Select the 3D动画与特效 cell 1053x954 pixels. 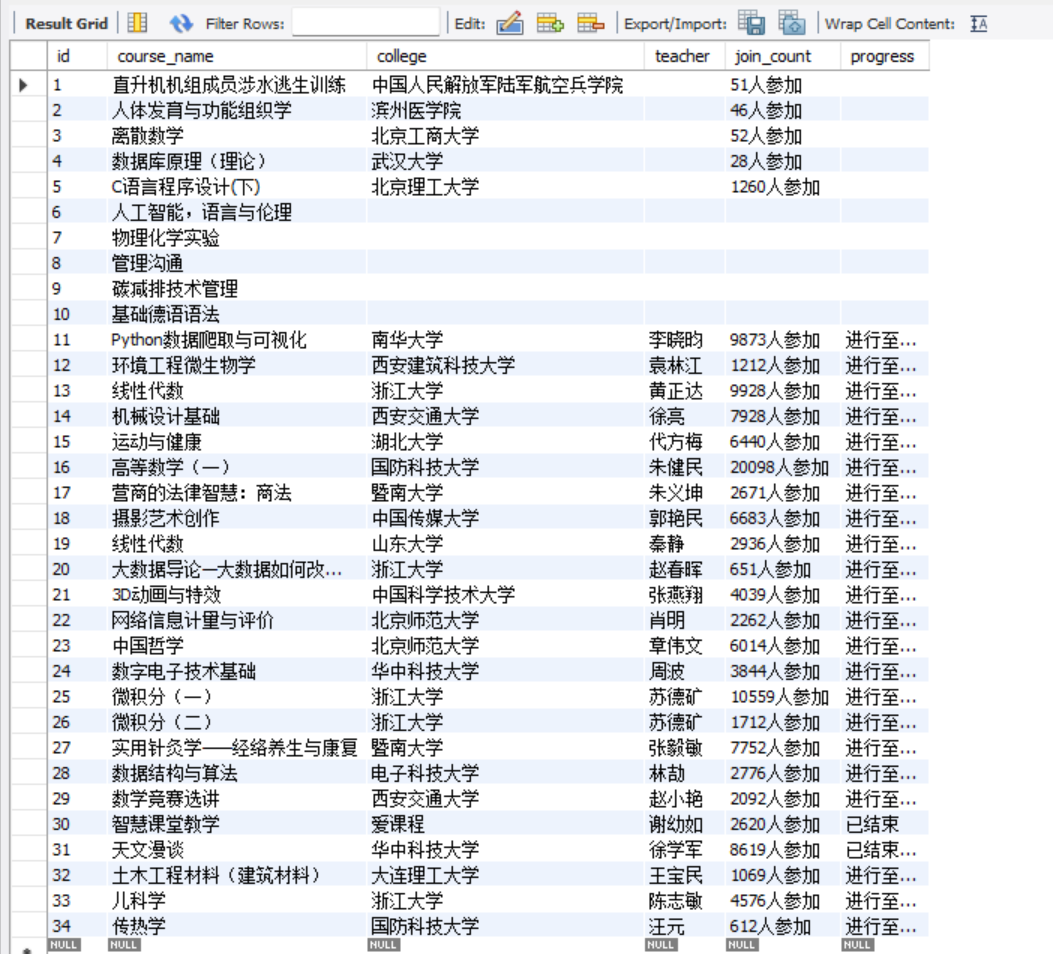point(237,595)
